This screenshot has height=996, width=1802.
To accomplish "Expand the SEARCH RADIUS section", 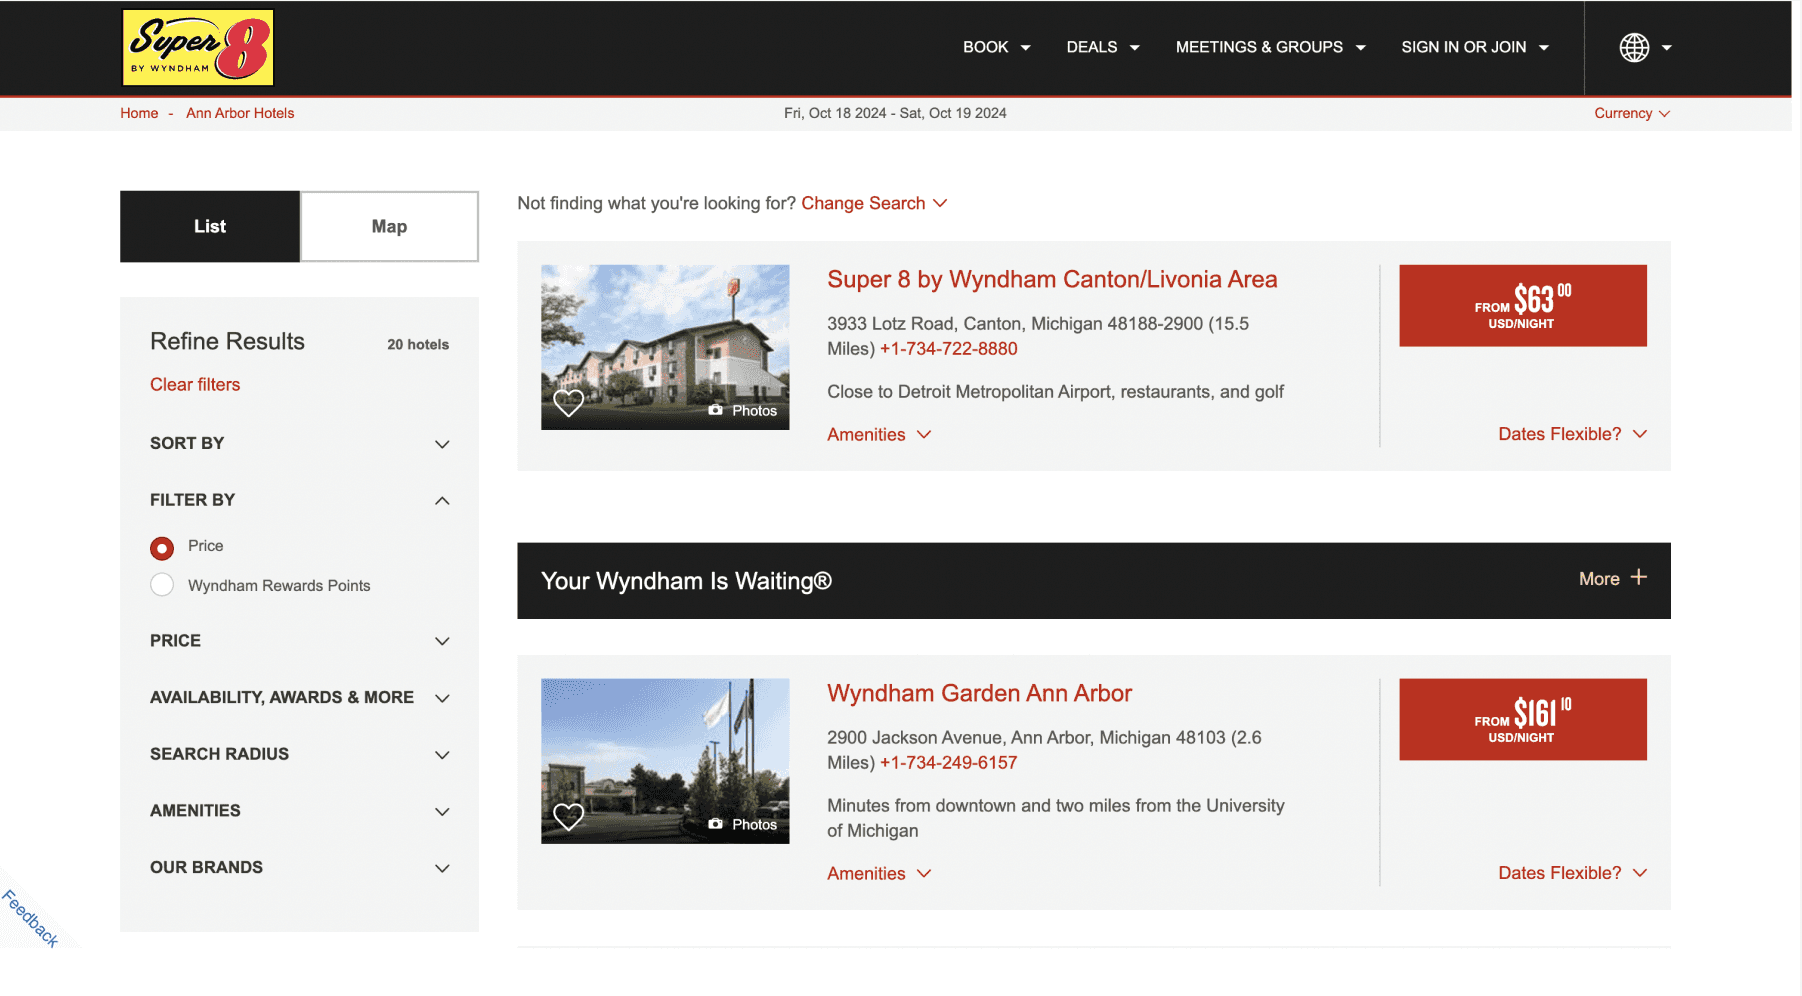I will [x=300, y=754].
